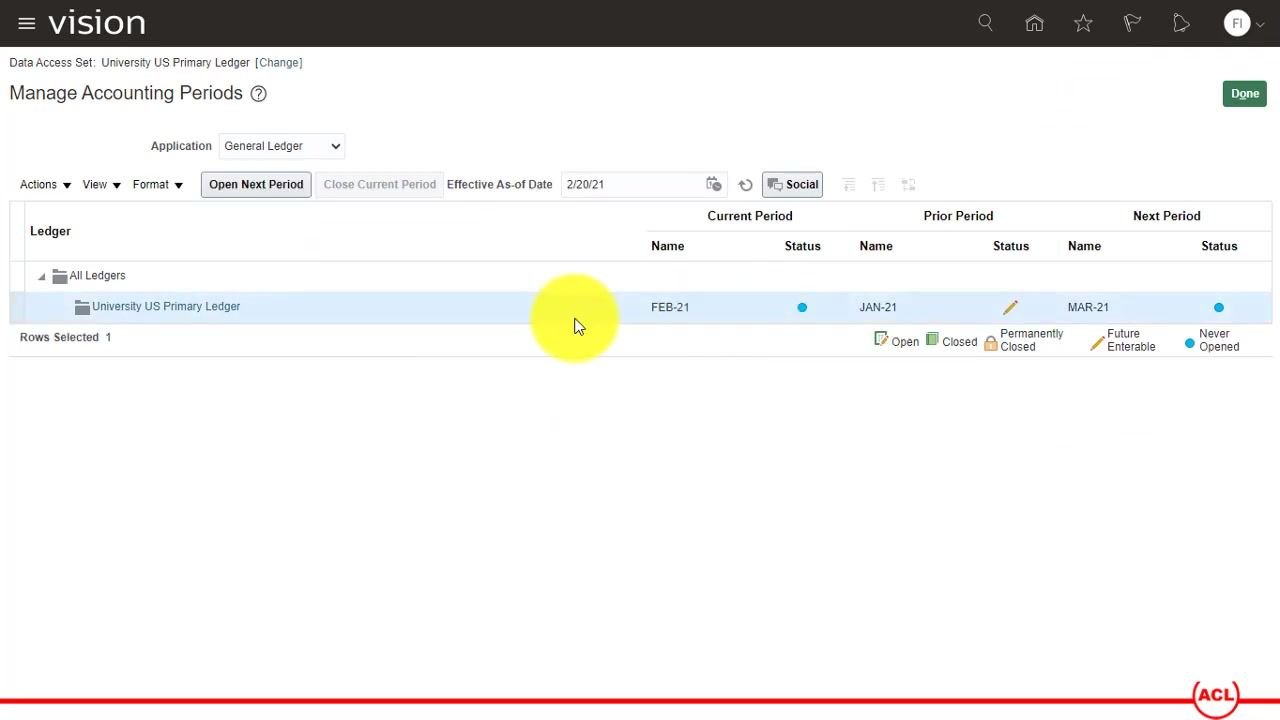
Task: Click the University US Primary Ledger folder icon
Action: (x=82, y=307)
